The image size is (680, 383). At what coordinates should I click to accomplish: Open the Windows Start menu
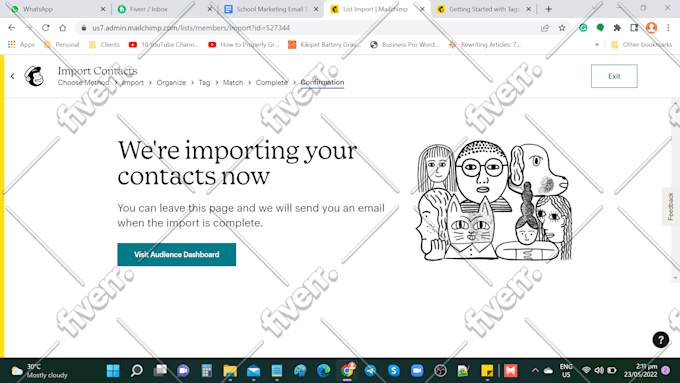[113, 370]
